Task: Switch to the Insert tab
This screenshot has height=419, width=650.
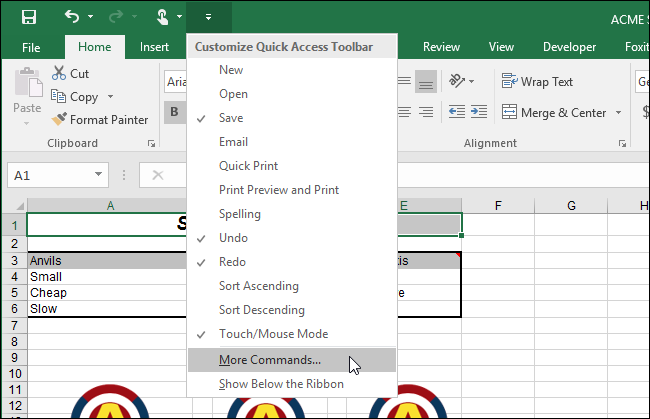Action: 154,47
